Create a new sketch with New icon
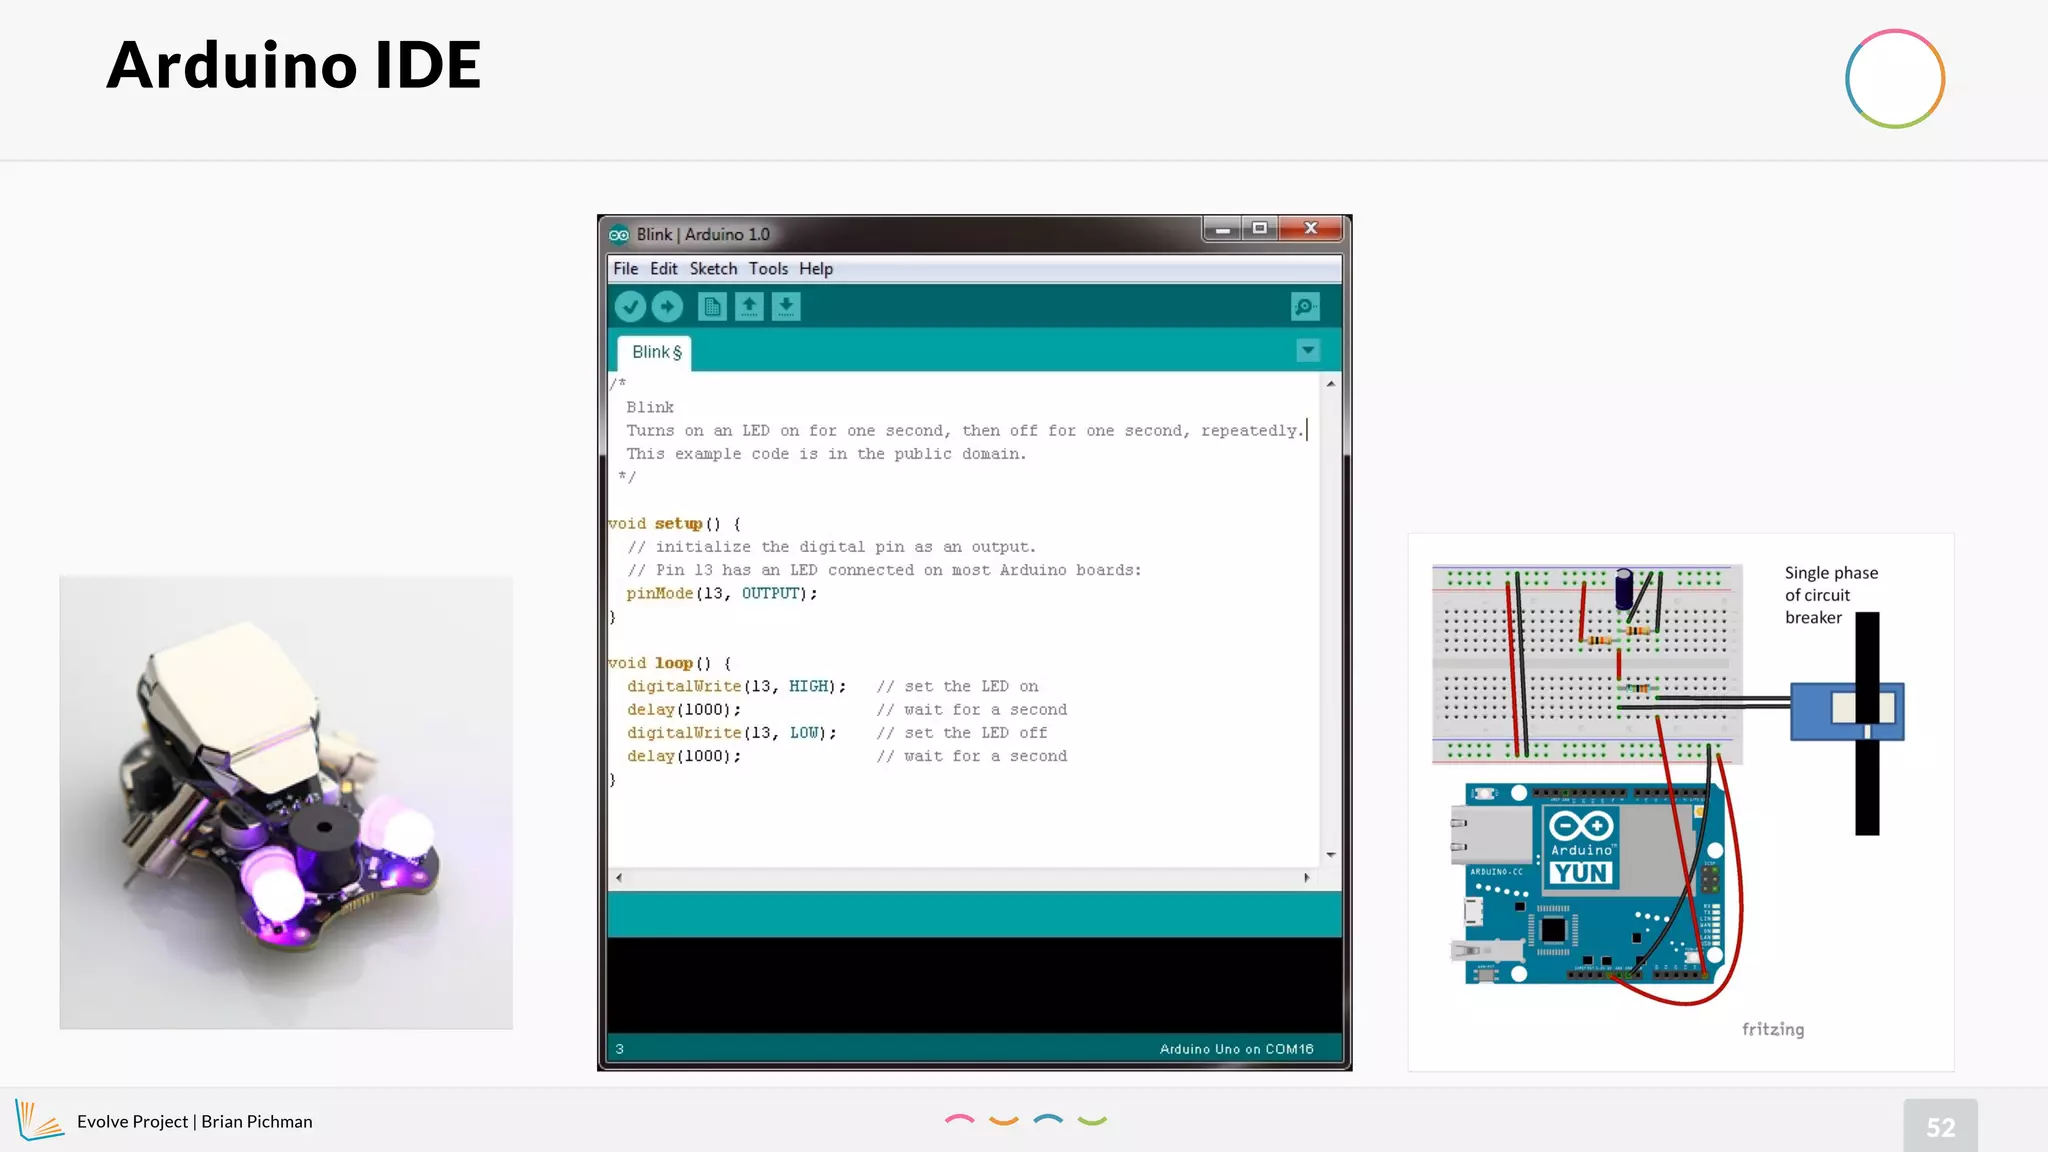Viewport: 2048px width, 1152px height. [712, 307]
